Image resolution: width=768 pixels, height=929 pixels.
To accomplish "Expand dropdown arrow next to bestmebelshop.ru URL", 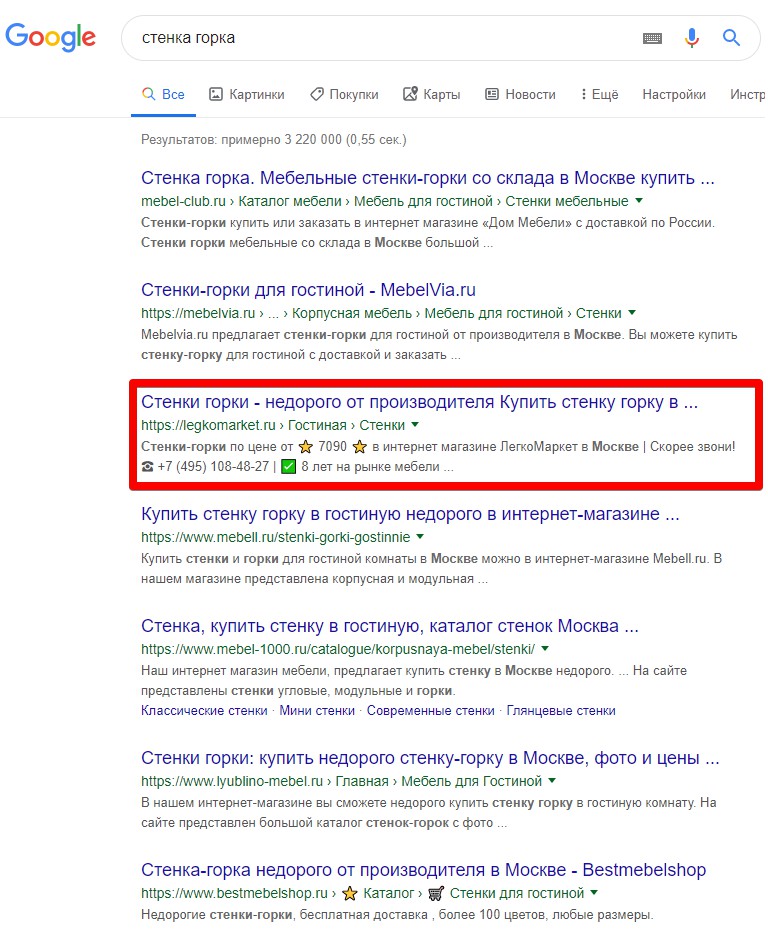I will click(594, 893).
